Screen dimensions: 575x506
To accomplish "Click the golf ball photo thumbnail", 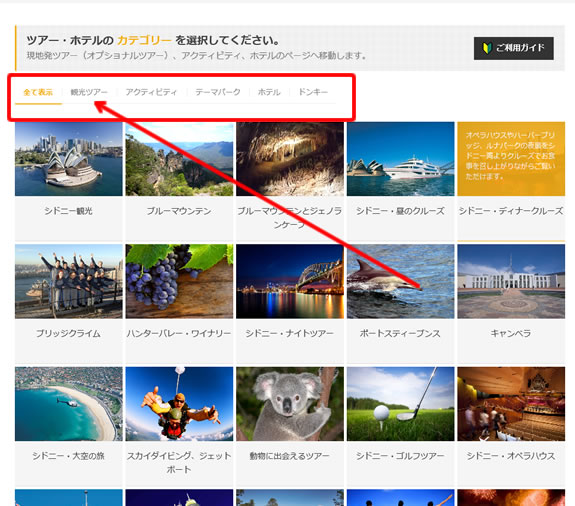I will (400, 404).
